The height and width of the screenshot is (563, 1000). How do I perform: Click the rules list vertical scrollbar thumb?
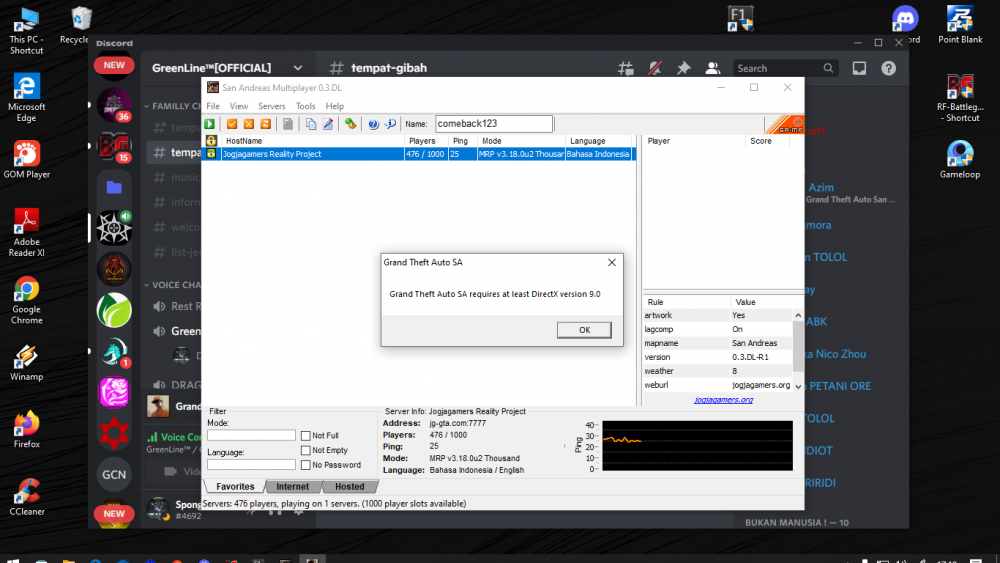point(798,346)
